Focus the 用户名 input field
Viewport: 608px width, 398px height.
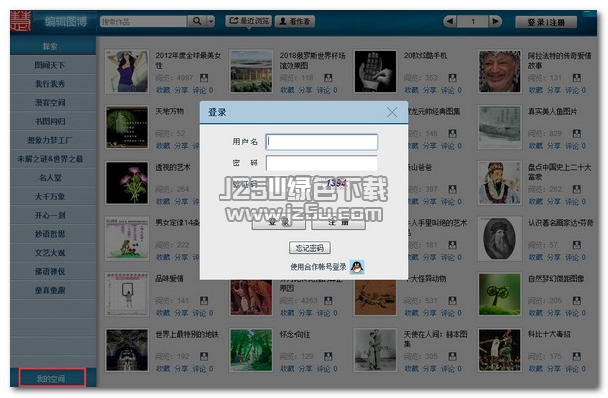pyautogui.click(x=321, y=142)
